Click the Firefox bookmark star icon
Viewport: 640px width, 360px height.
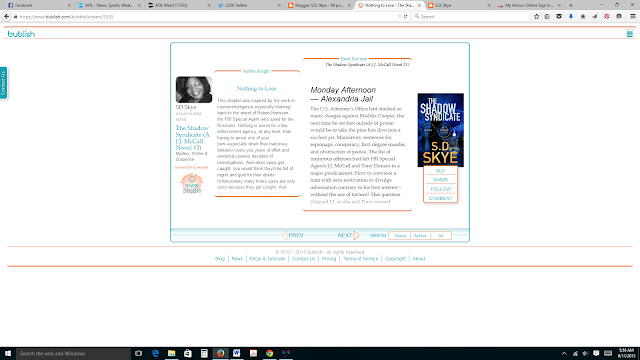tap(536, 16)
